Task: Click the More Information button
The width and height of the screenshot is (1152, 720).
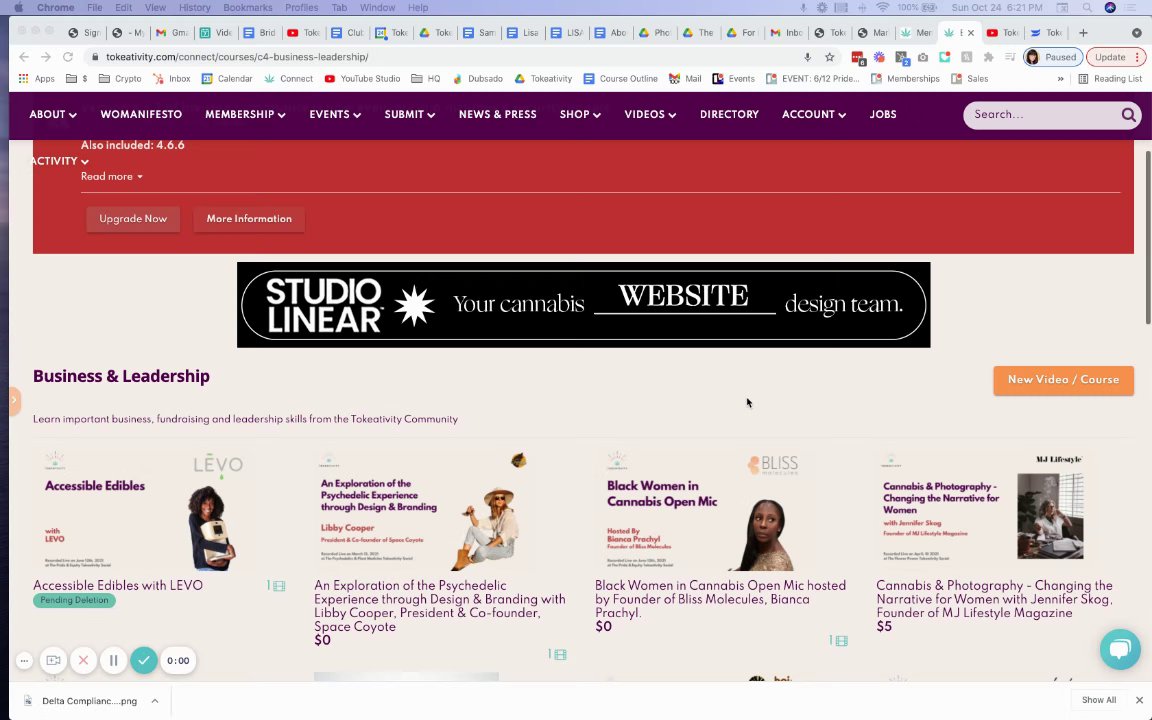Action: [x=249, y=219]
